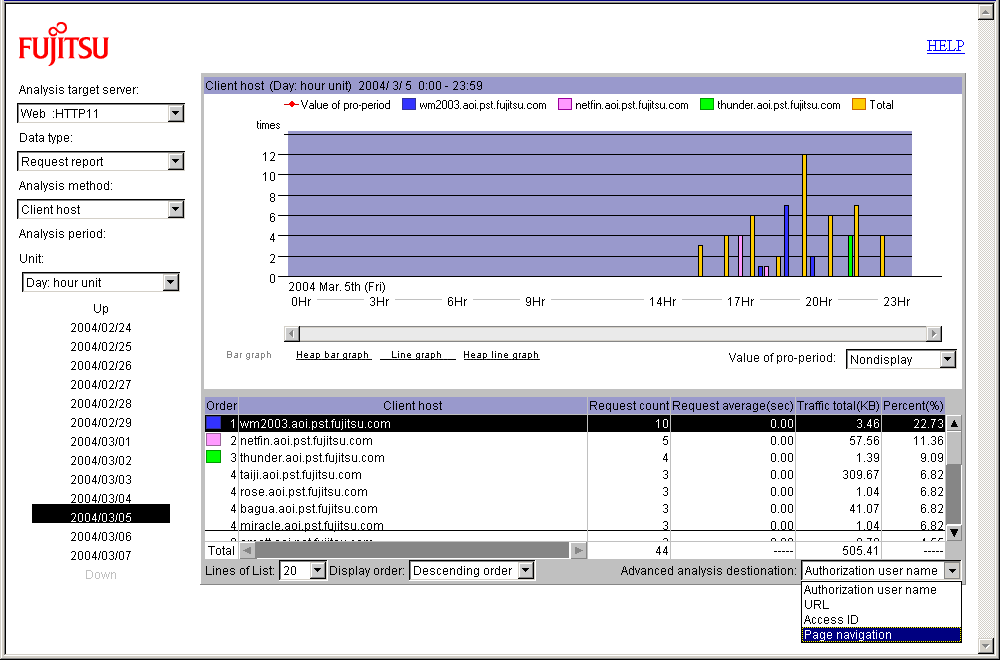Select date 2004/02/28

pos(101,404)
